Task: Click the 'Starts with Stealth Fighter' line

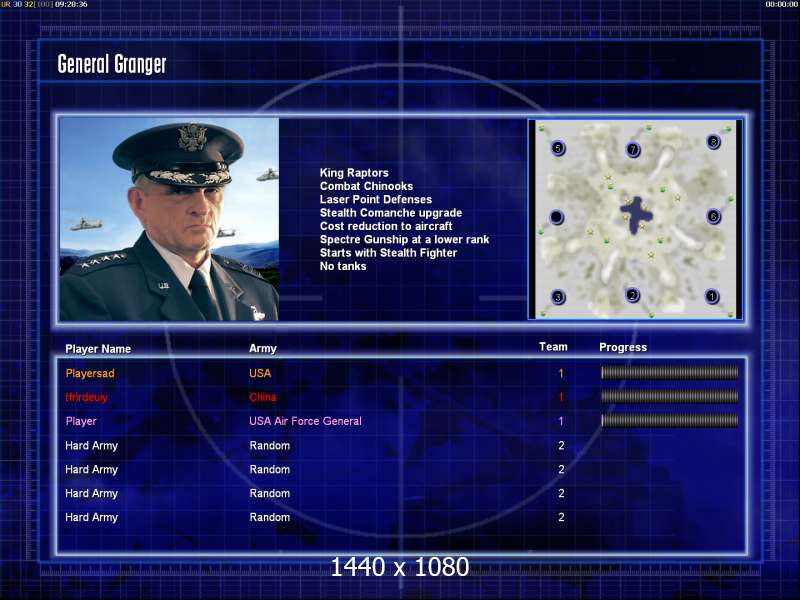Action: coord(388,253)
